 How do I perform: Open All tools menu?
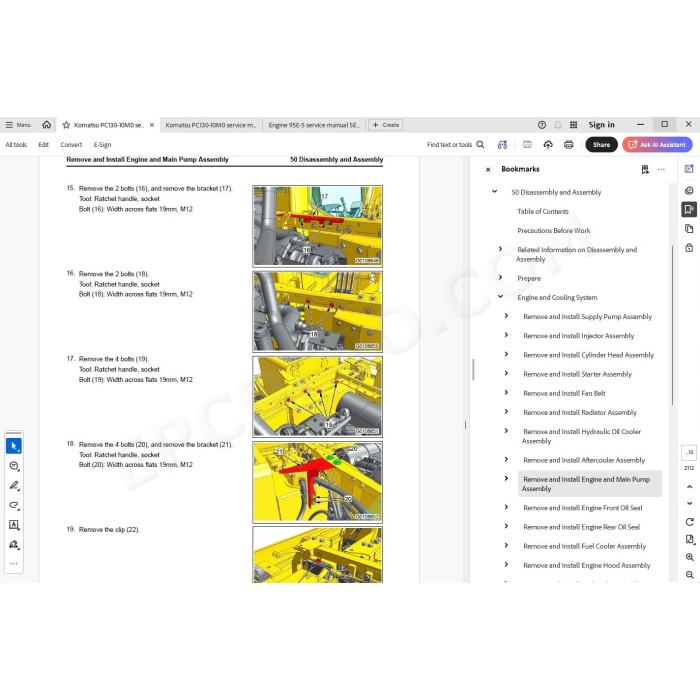coord(16,145)
